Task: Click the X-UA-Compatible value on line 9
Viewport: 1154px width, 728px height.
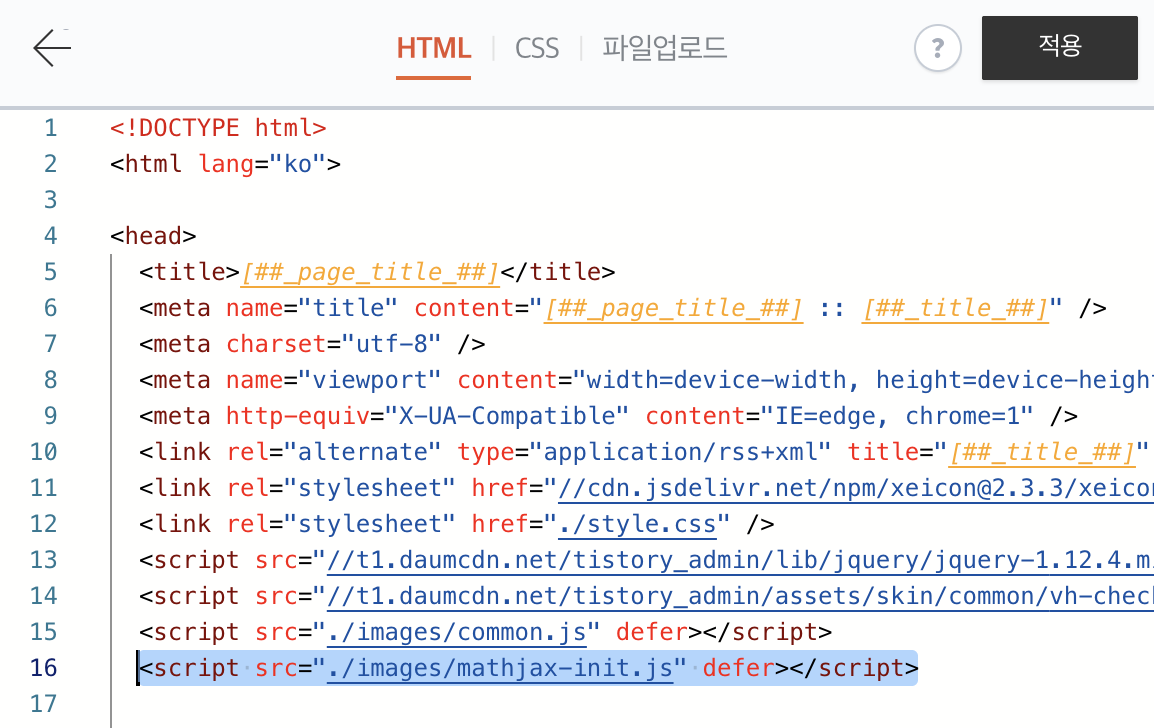Action: 507,417
